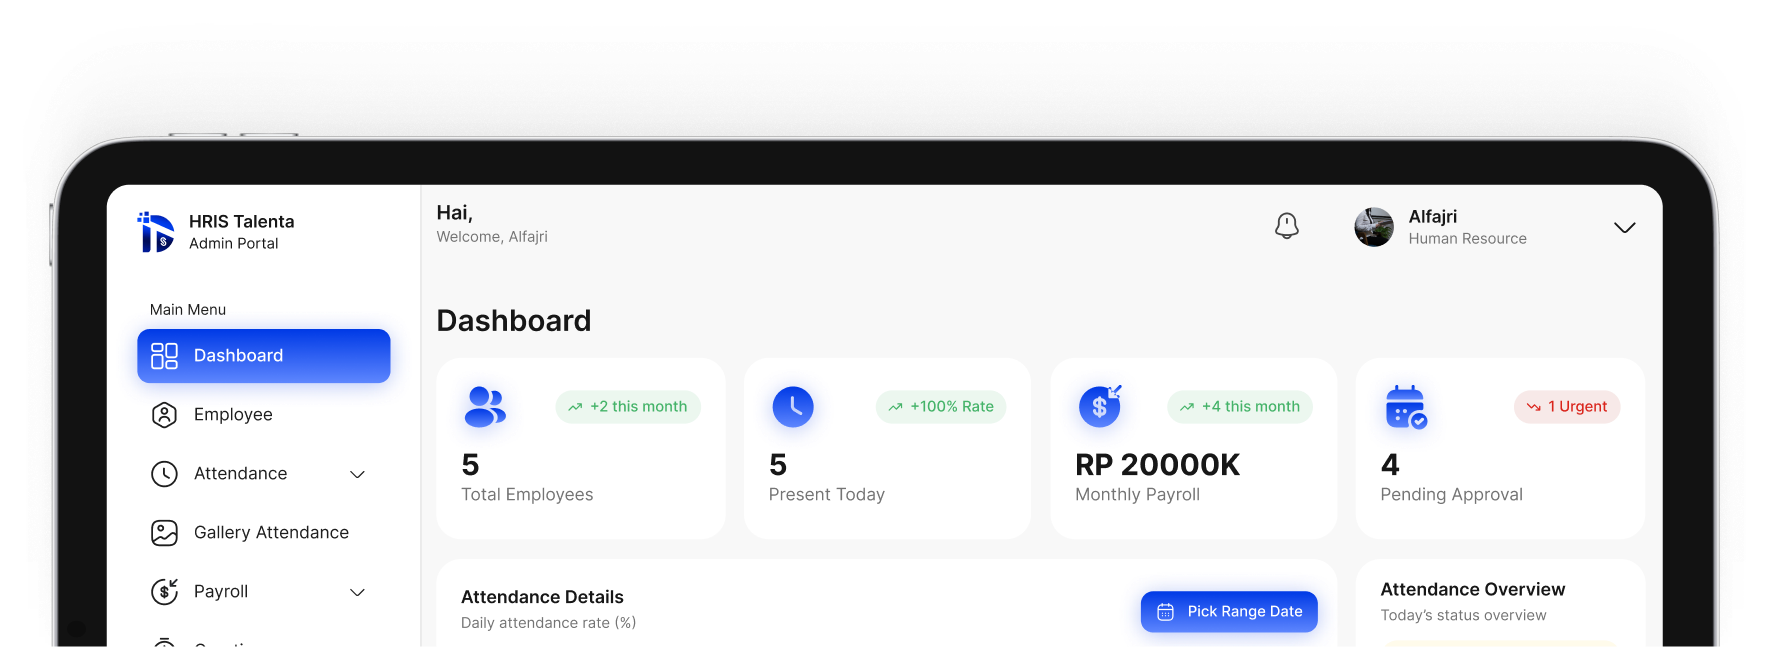Screen dimensions: 1770x647
Task: Open the Monthly Payroll RP 20000K card
Action: click(x=1194, y=449)
